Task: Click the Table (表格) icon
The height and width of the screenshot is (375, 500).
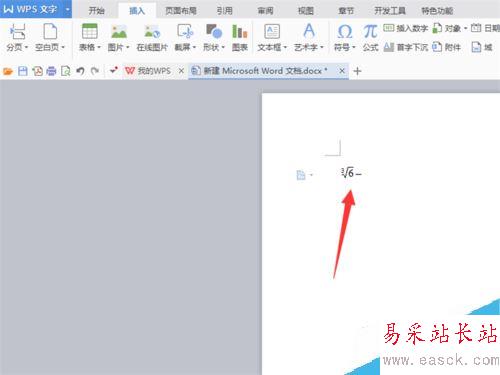Action: [90, 32]
